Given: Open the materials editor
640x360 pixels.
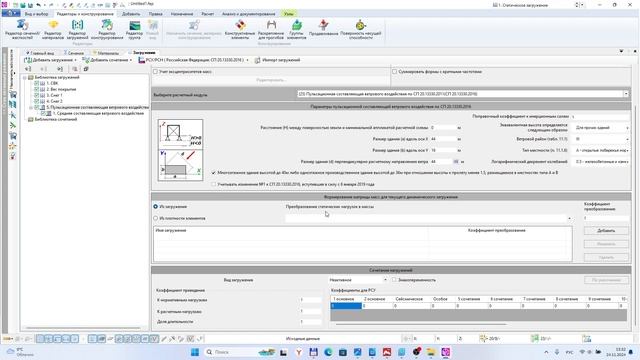Looking at the screenshot, I should (x=53, y=30).
